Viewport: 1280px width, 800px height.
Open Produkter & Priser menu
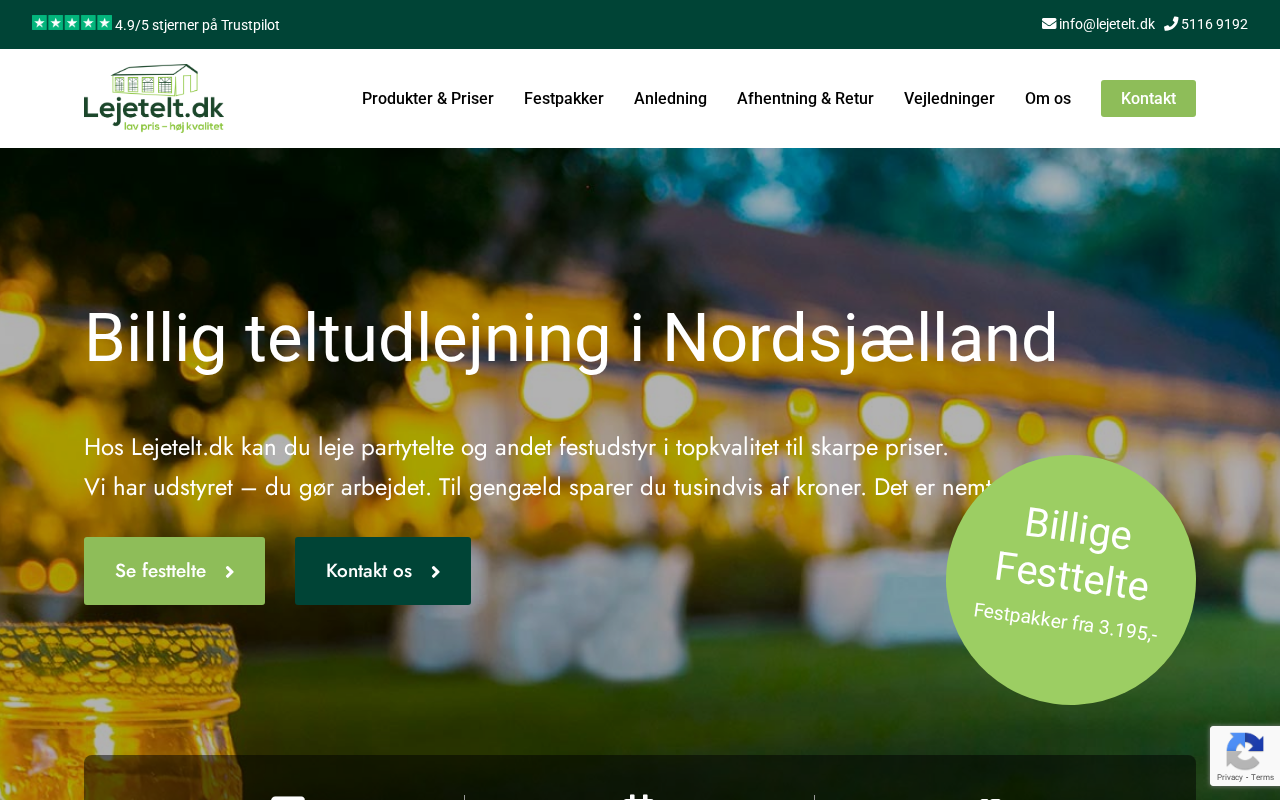pos(428,98)
